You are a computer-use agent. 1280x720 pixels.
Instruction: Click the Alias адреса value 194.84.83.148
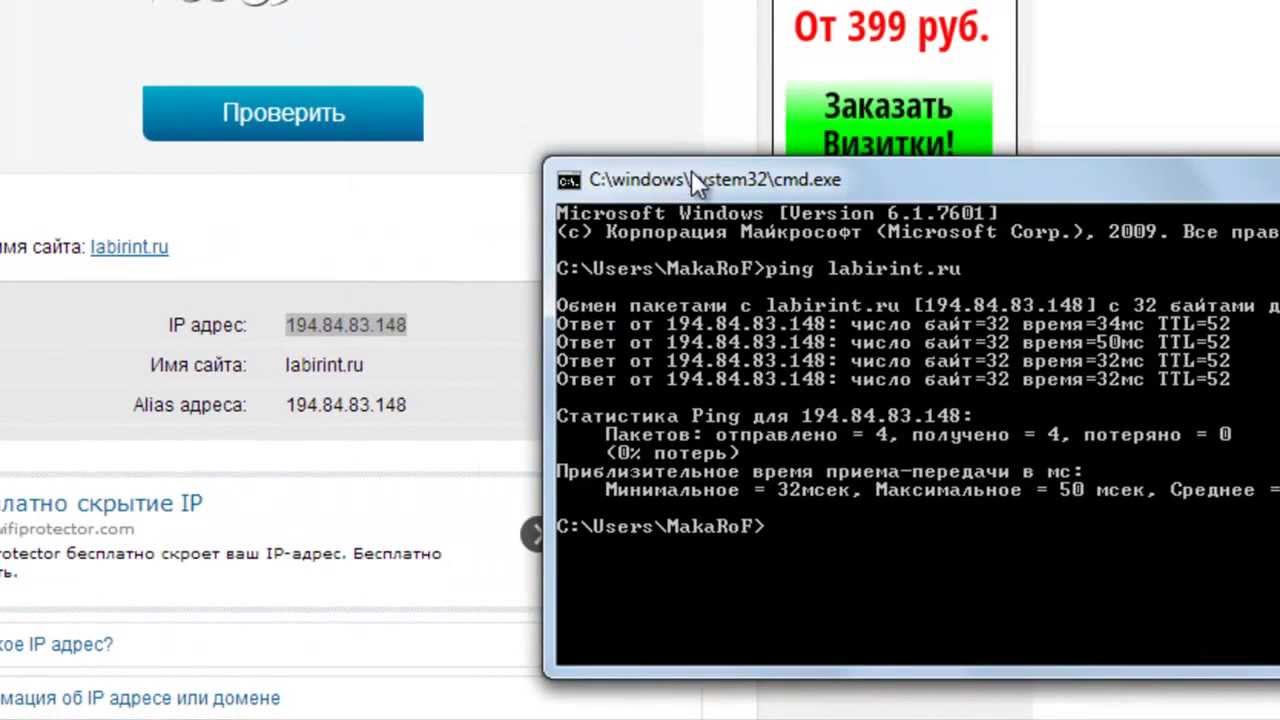click(x=346, y=405)
